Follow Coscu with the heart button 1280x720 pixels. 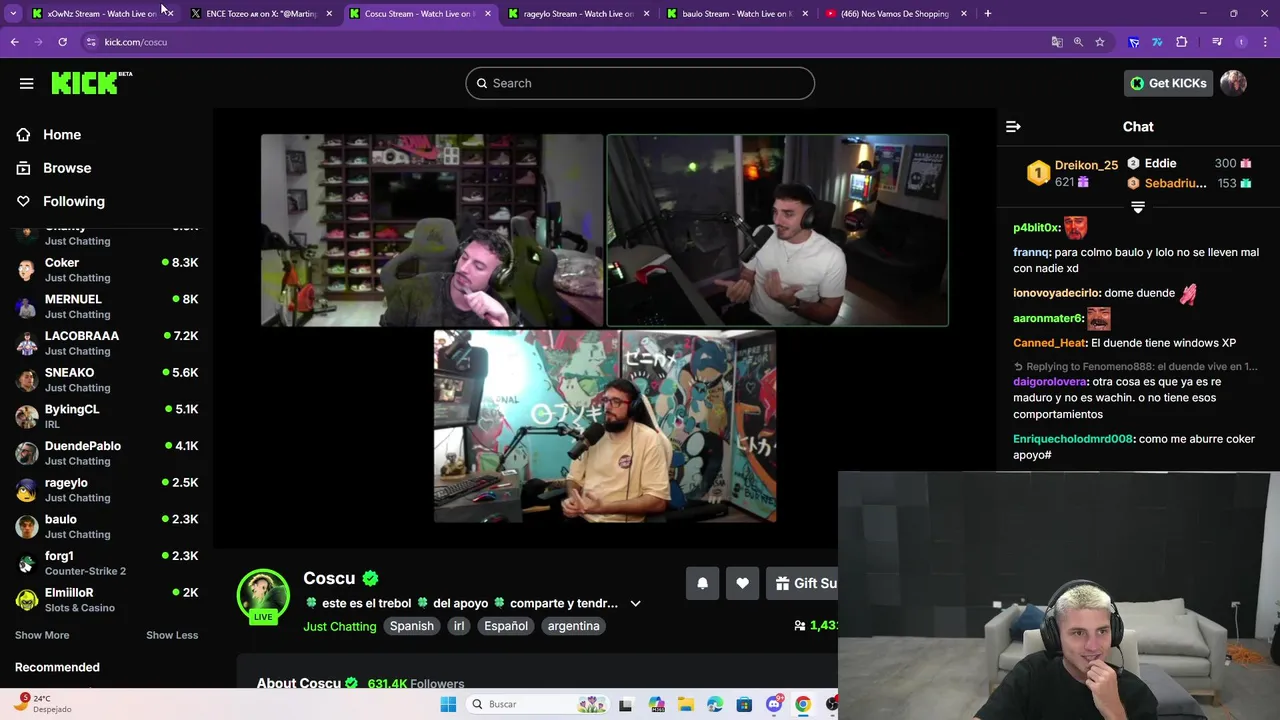pyautogui.click(x=742, y=583)
